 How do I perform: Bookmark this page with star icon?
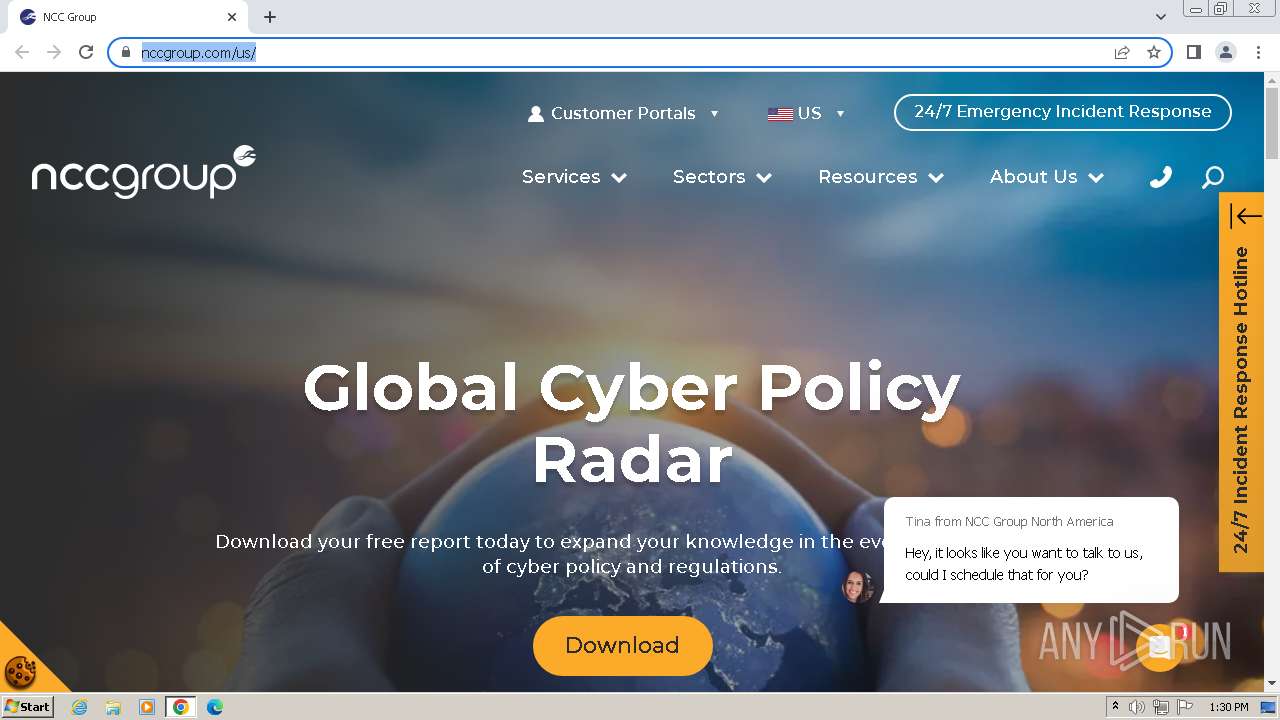[x=1154, y=52]
